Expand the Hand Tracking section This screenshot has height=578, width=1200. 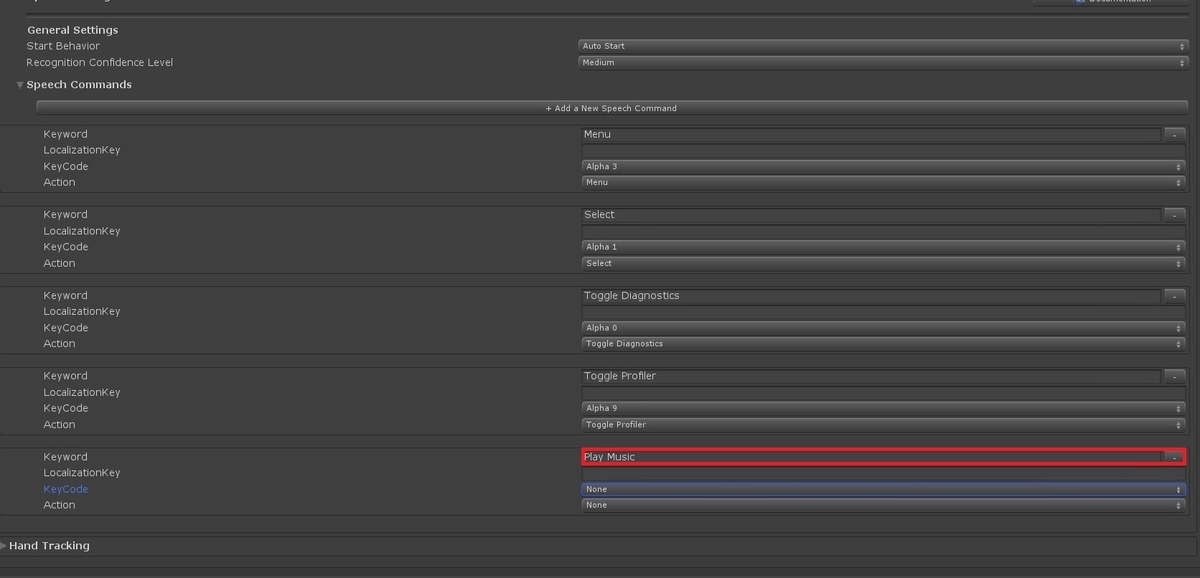tap(4, 546)
